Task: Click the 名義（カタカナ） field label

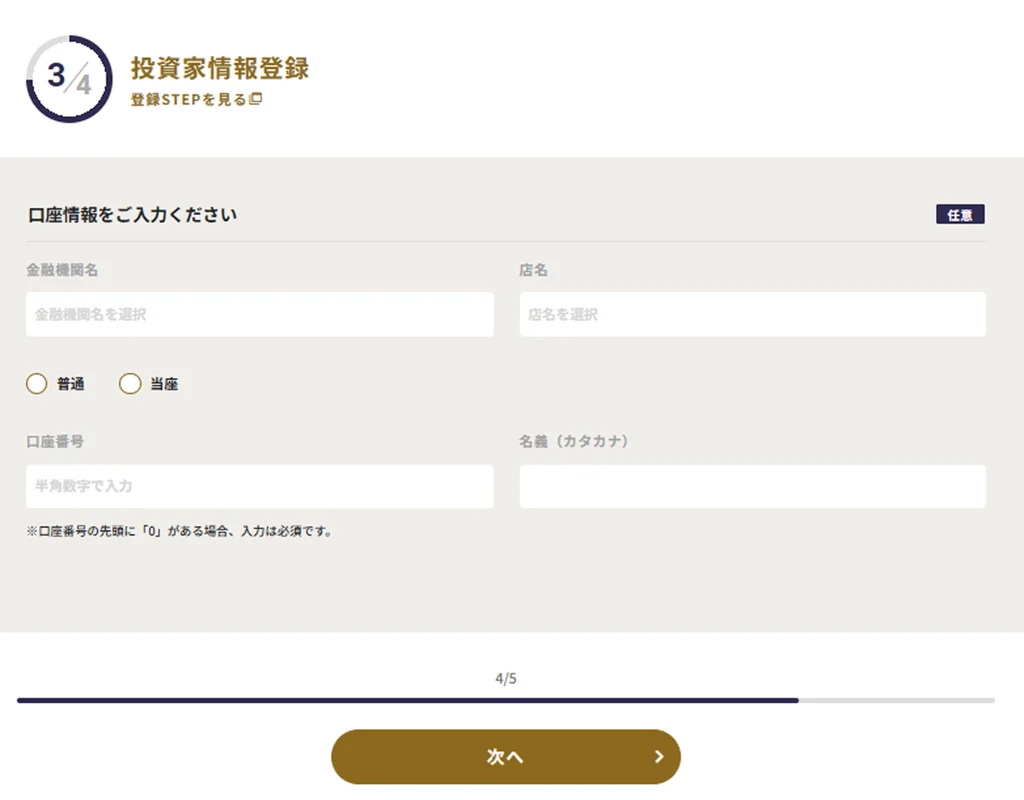Action: tap(574, 441)
